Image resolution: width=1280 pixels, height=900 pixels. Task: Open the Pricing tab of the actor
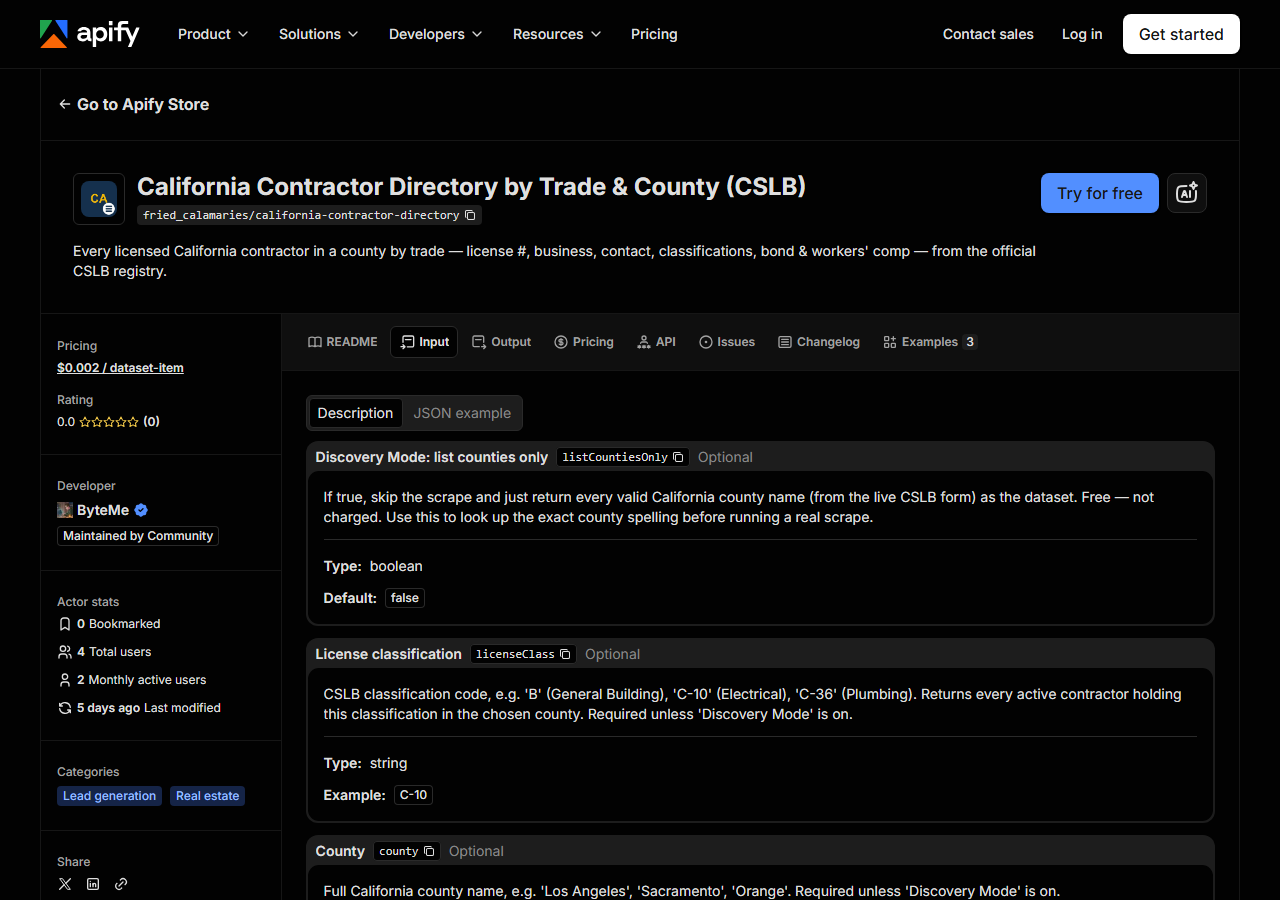[x=584, y=342]
